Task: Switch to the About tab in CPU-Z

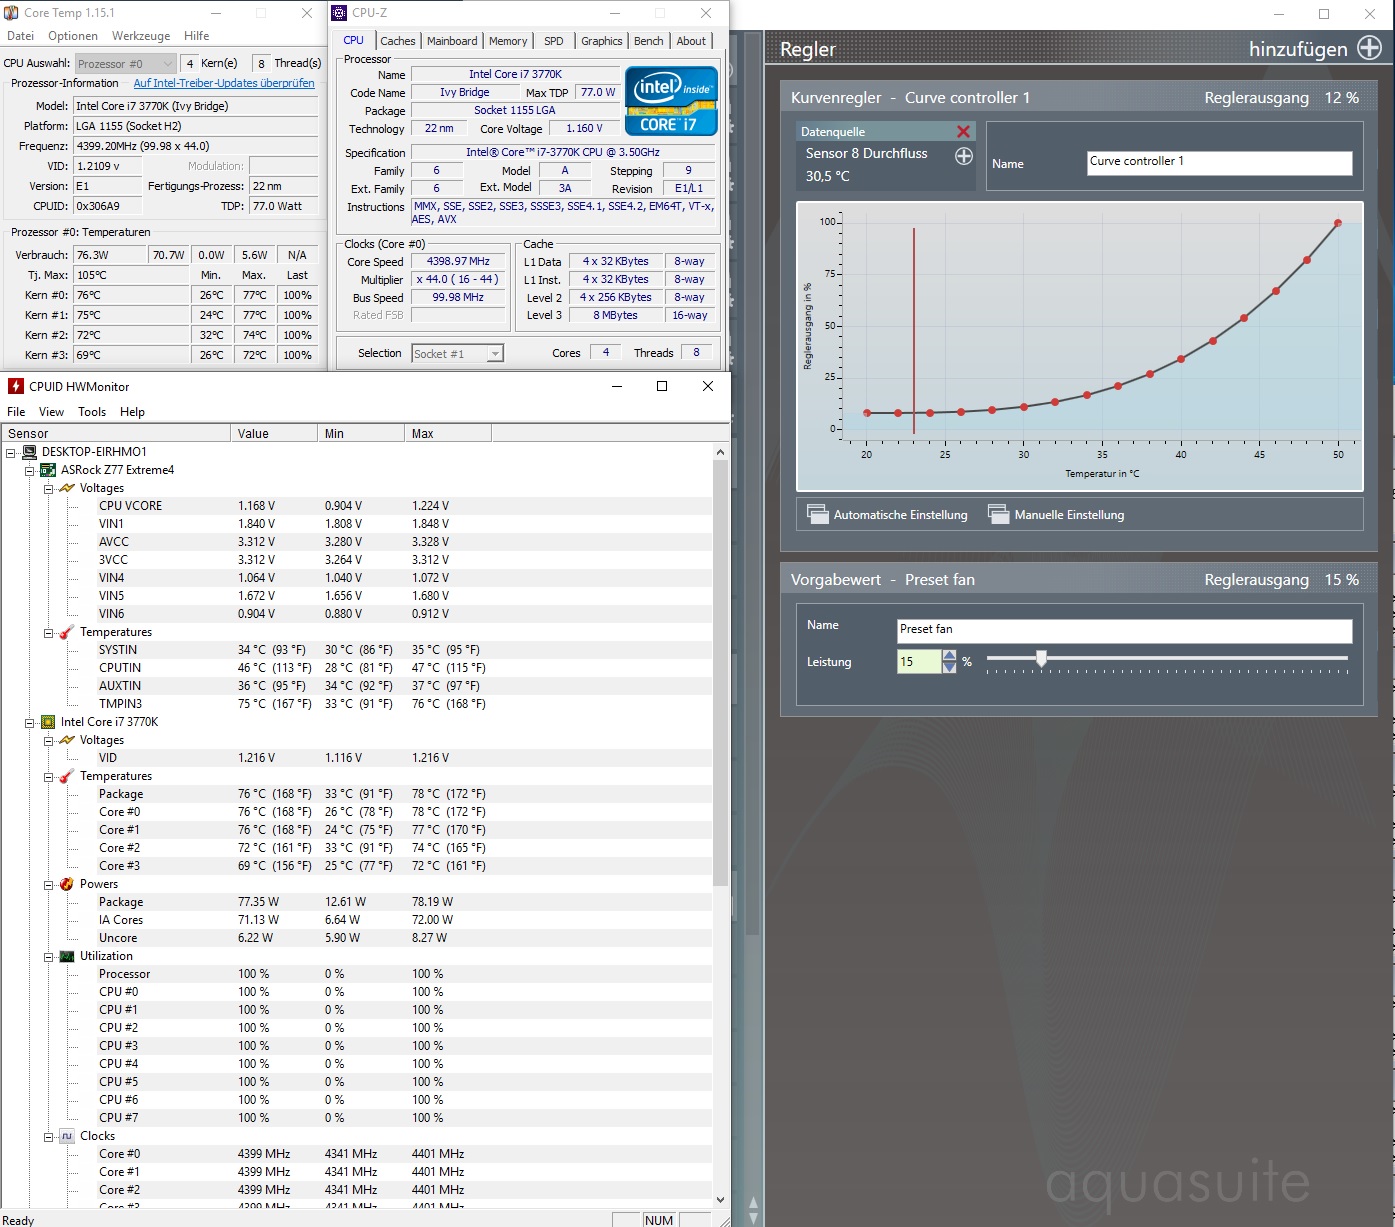Action: click(691, 41)
